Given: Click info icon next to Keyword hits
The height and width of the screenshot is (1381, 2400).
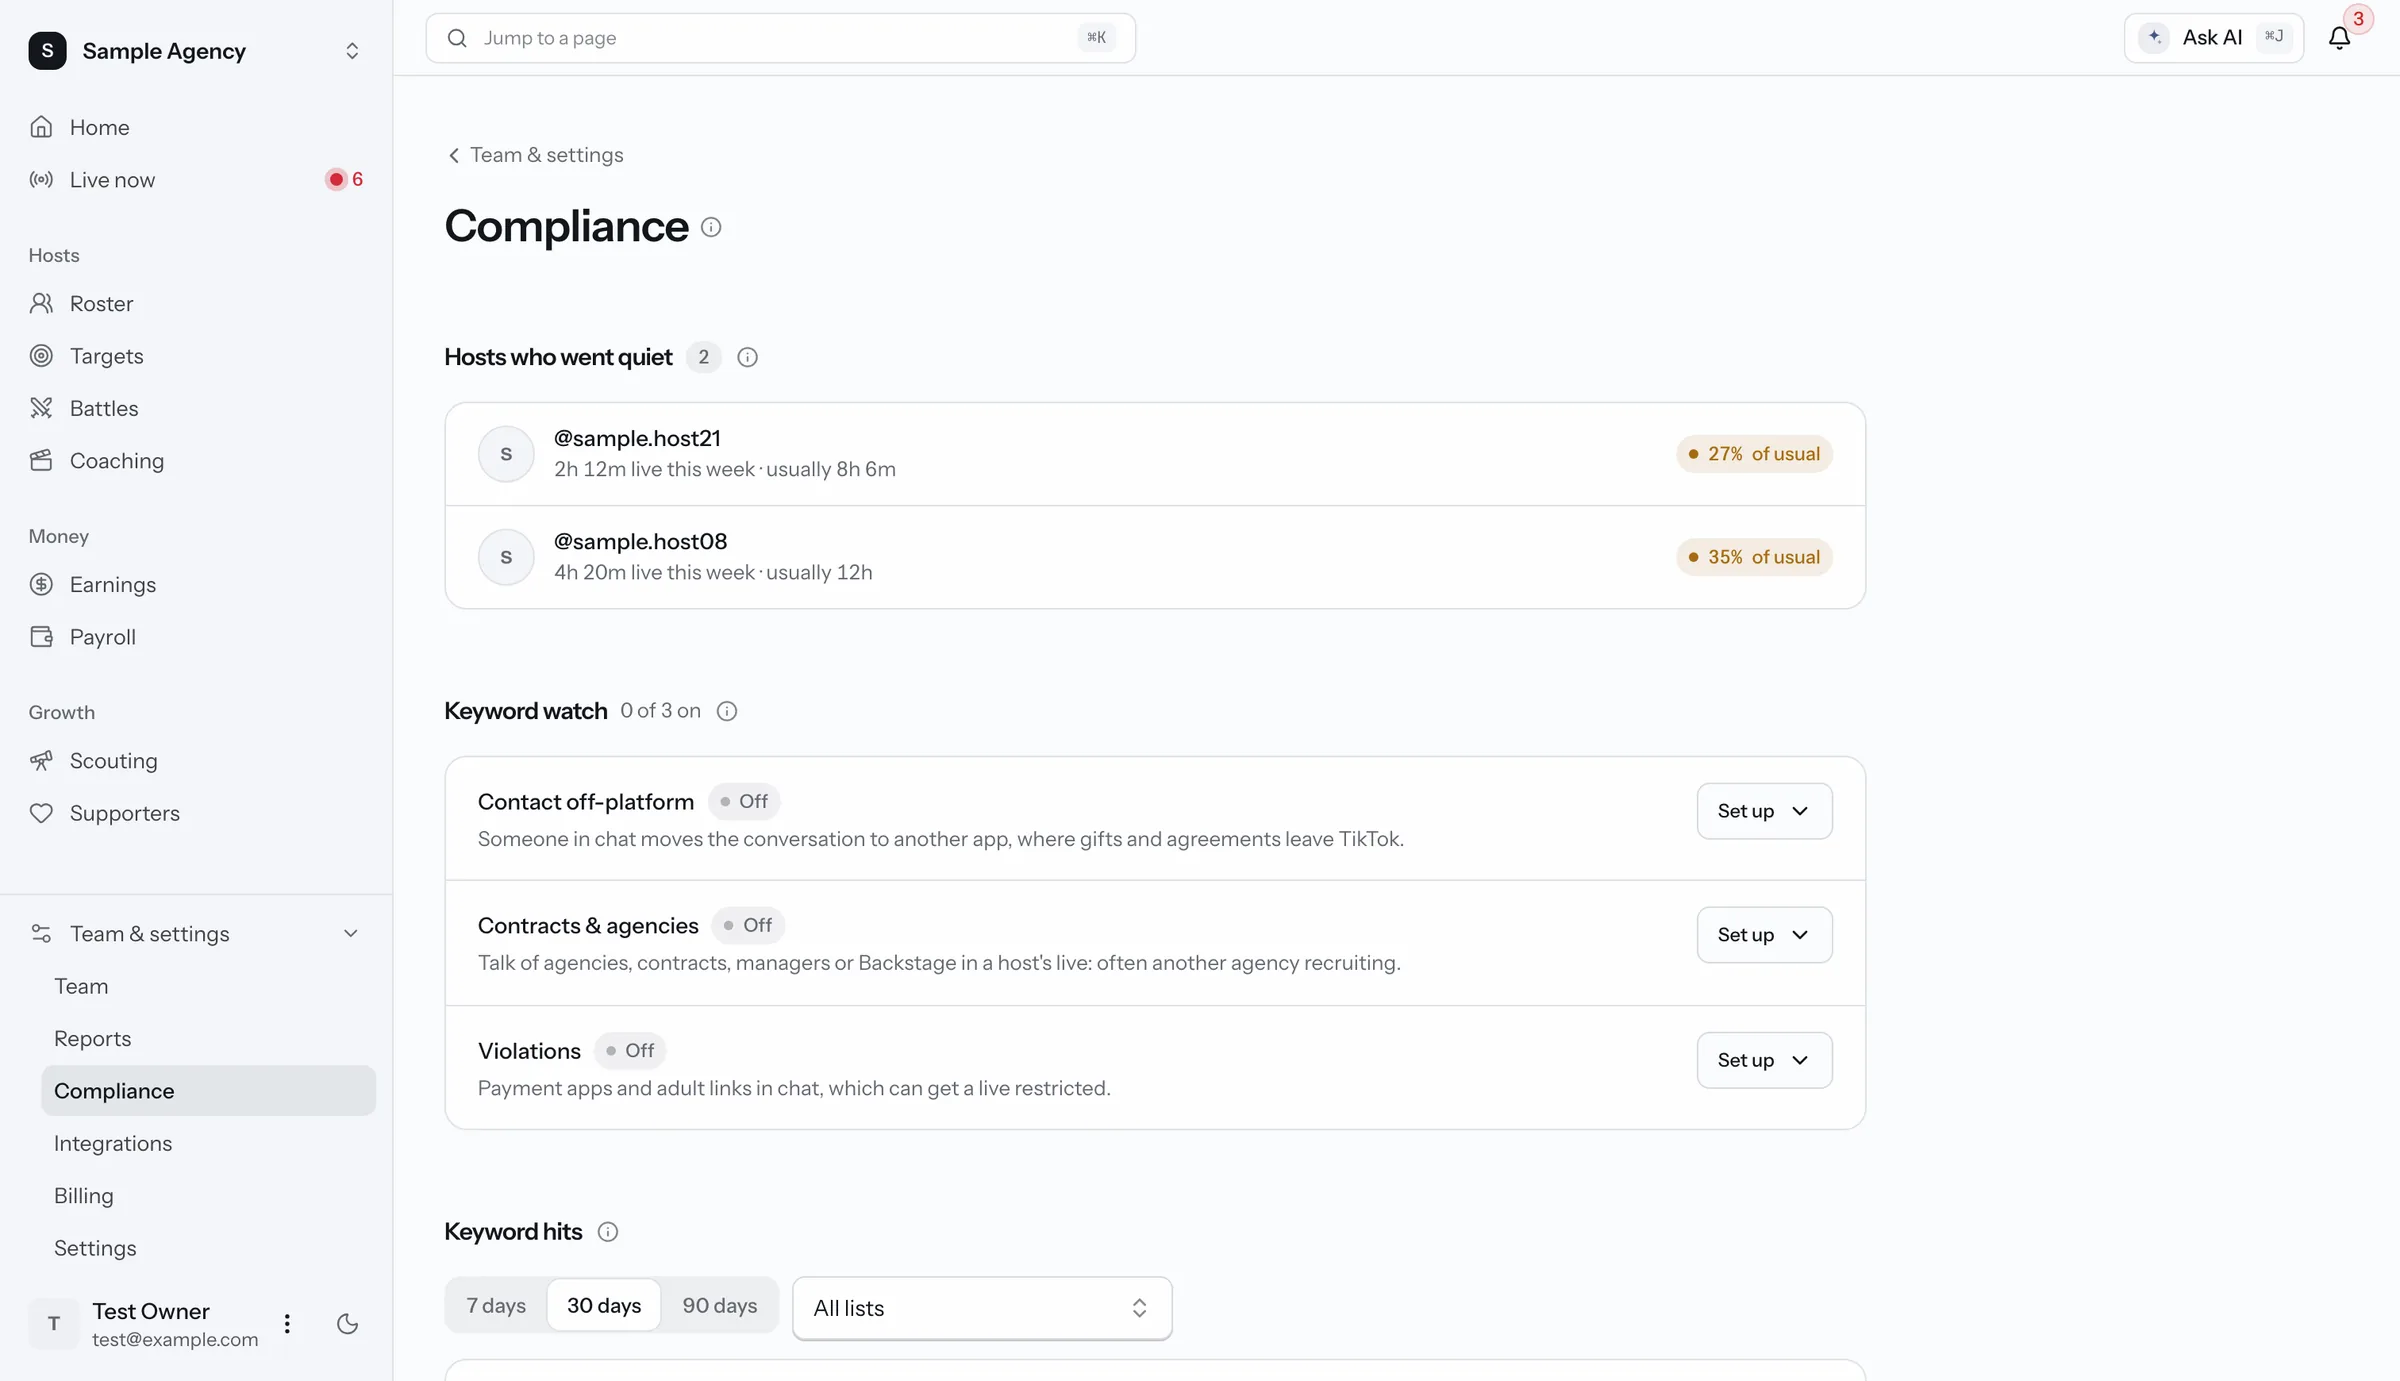Looking at the screenshot, I should coord(607,1232).
